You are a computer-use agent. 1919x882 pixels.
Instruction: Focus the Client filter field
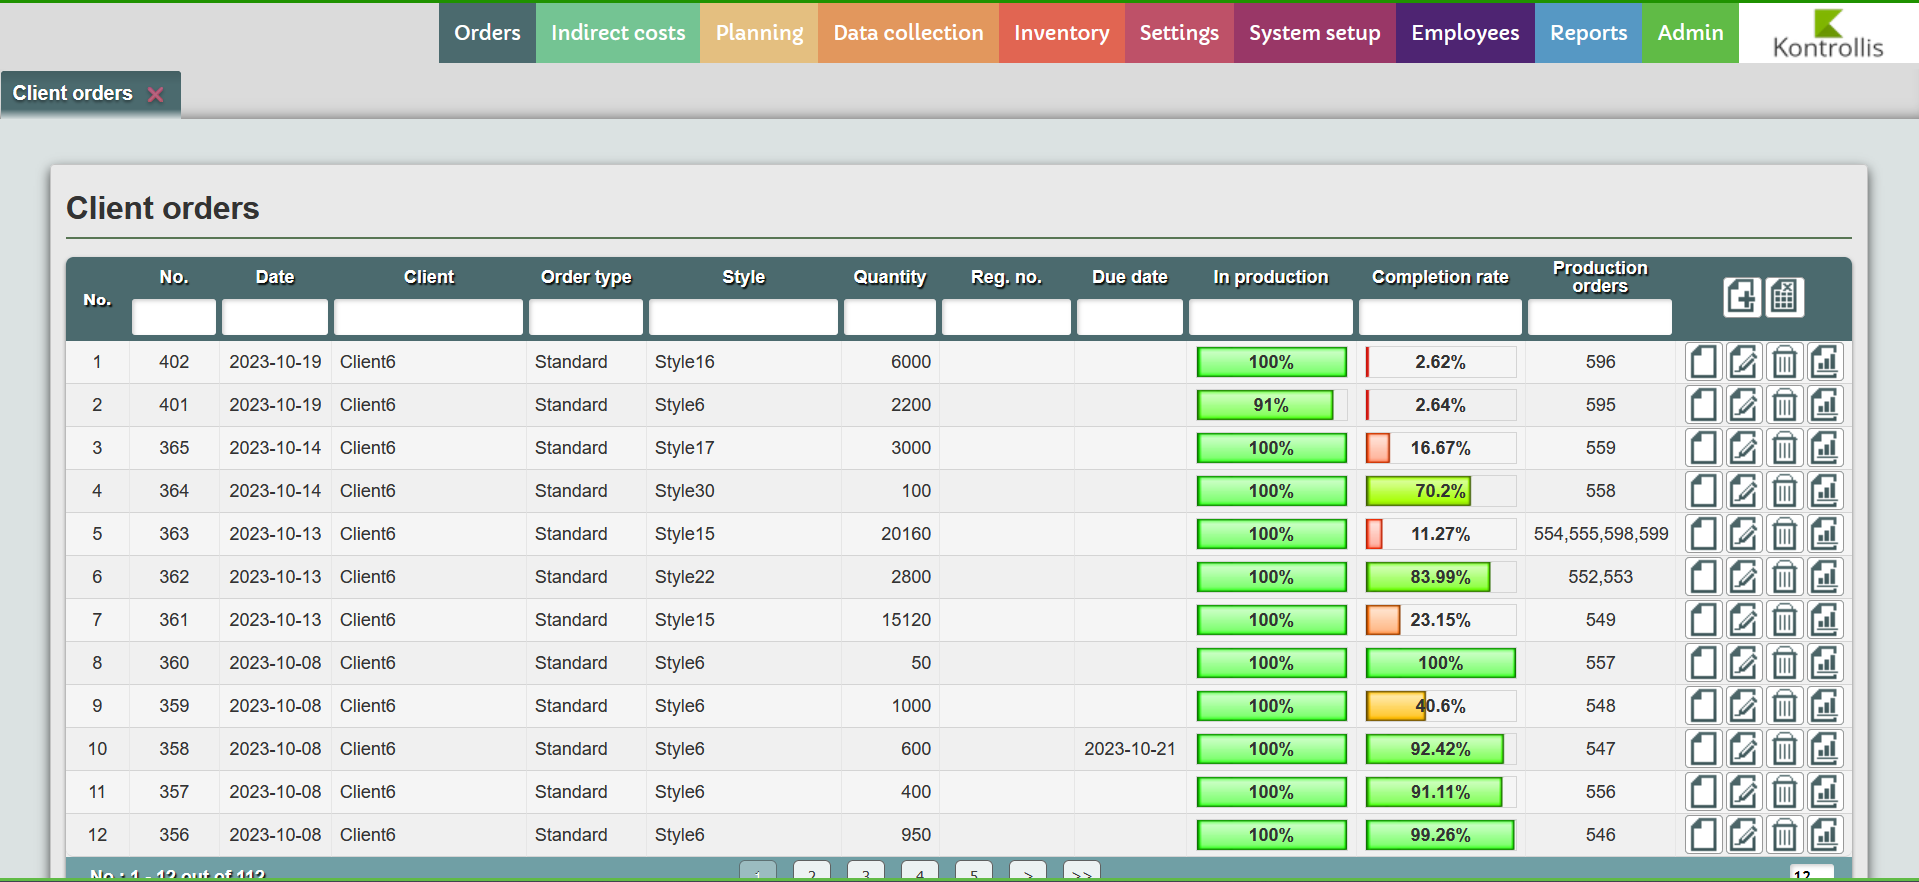(428, 317)
